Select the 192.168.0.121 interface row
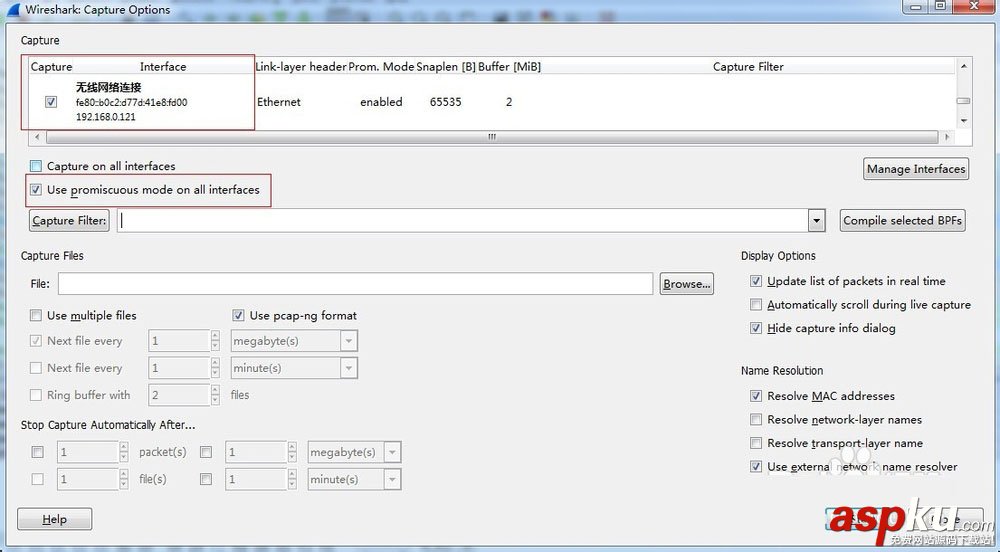Viewport: 1000px width, 552px height. coord(106,117)
